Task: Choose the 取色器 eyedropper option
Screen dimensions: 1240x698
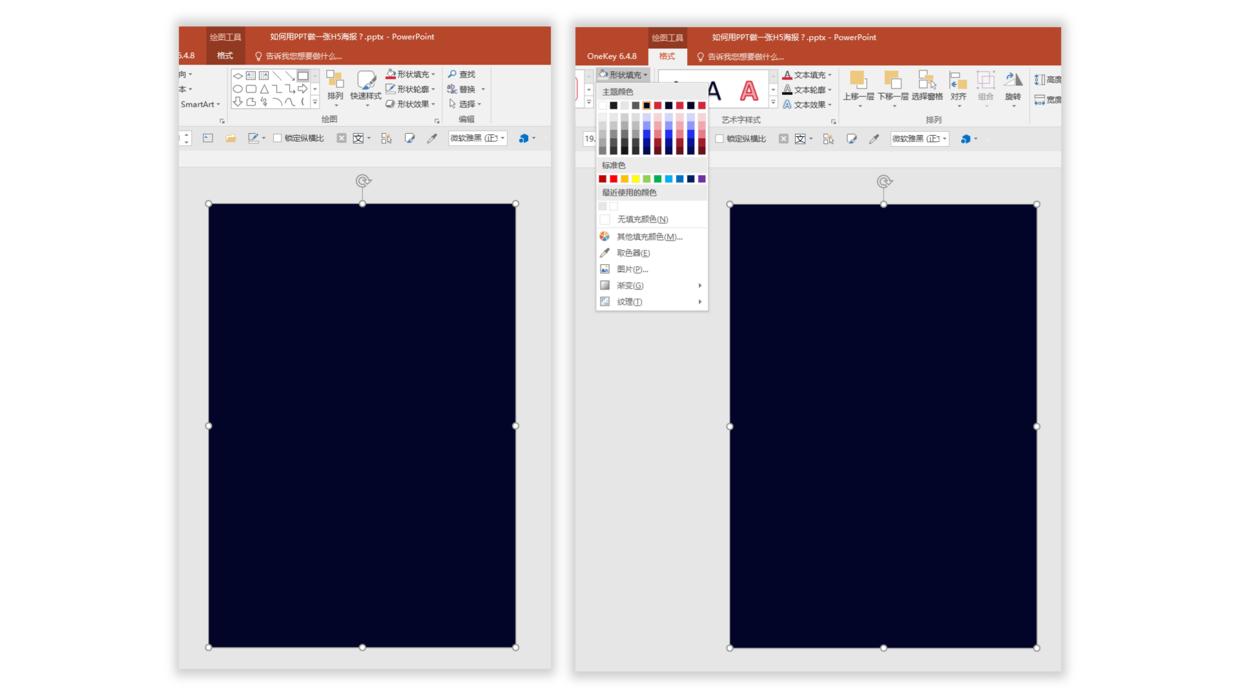Action: [x=633, y=253]
